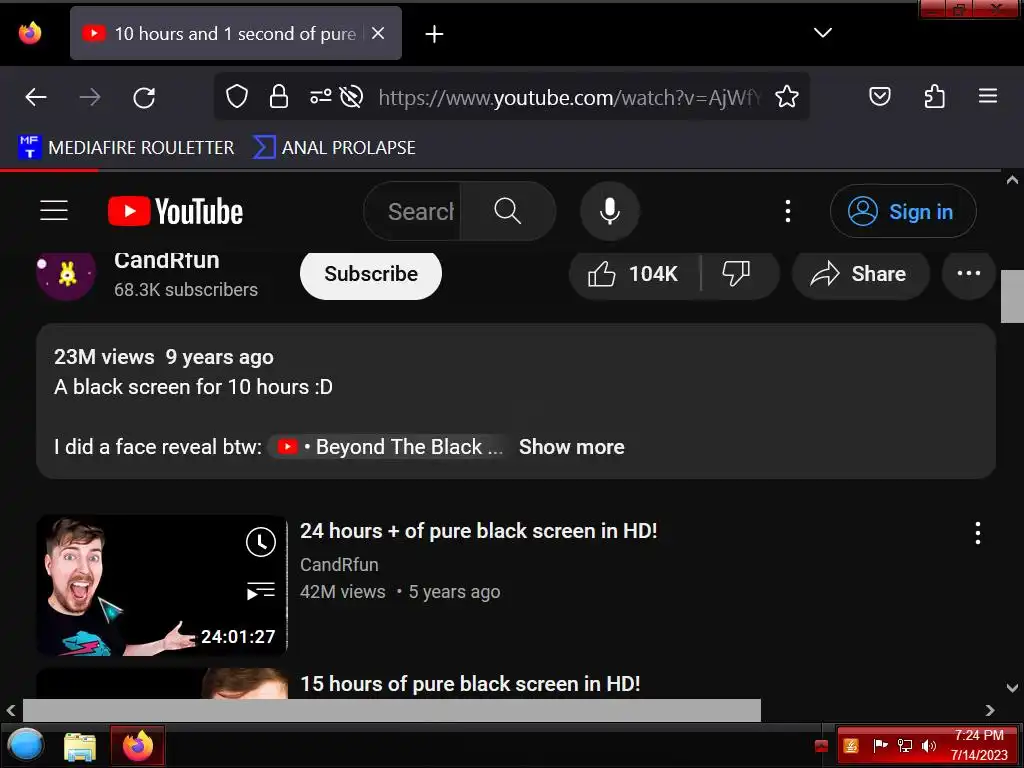This screenshot has width=1024, height=768.
Task: Subscribe to the CandRfun channel
Action: point(371,274)
